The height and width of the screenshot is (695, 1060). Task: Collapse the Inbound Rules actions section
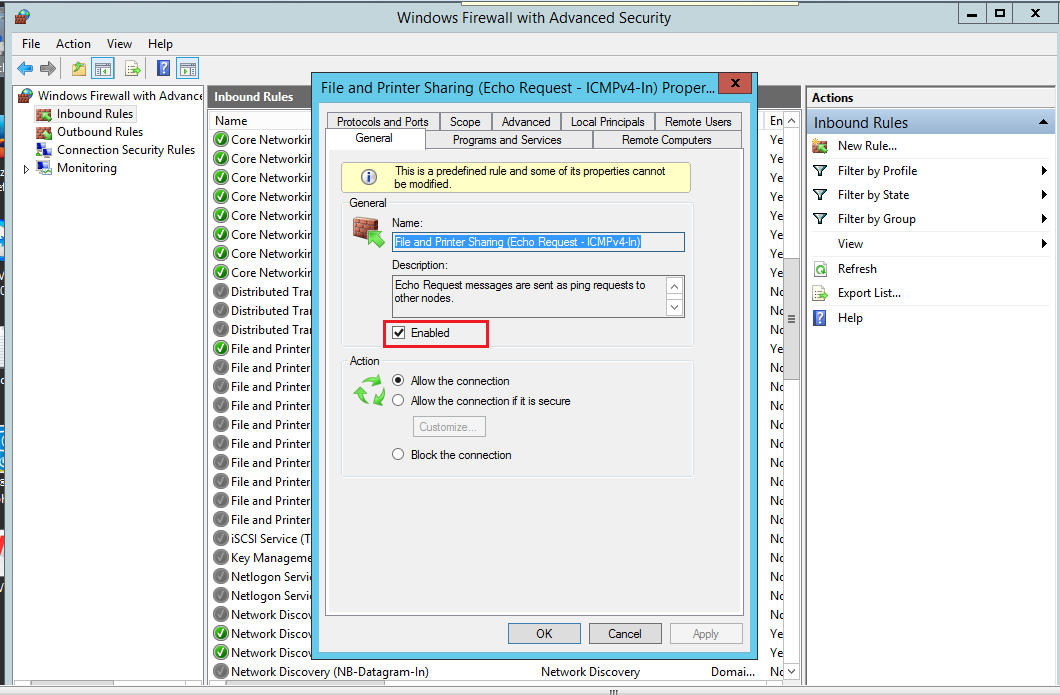pyautogui.click(x=1043, y=122)
